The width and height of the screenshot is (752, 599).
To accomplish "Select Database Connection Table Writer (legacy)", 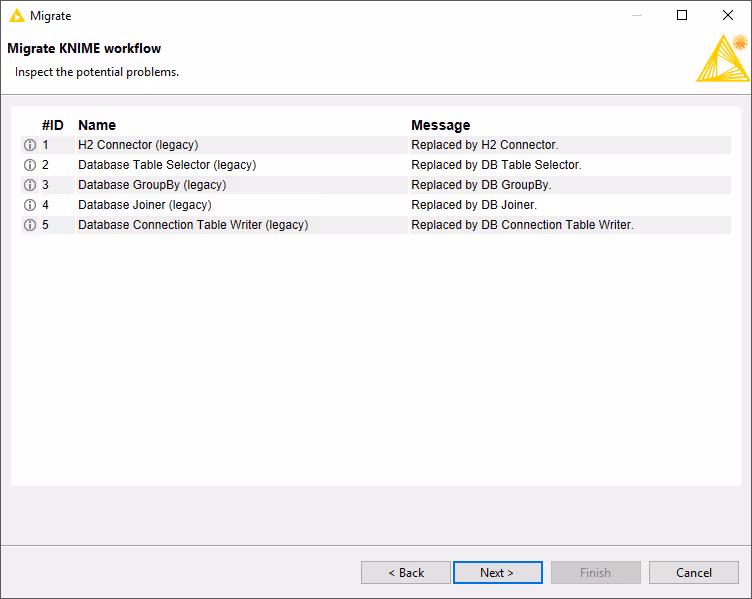I will pos(193,225).
